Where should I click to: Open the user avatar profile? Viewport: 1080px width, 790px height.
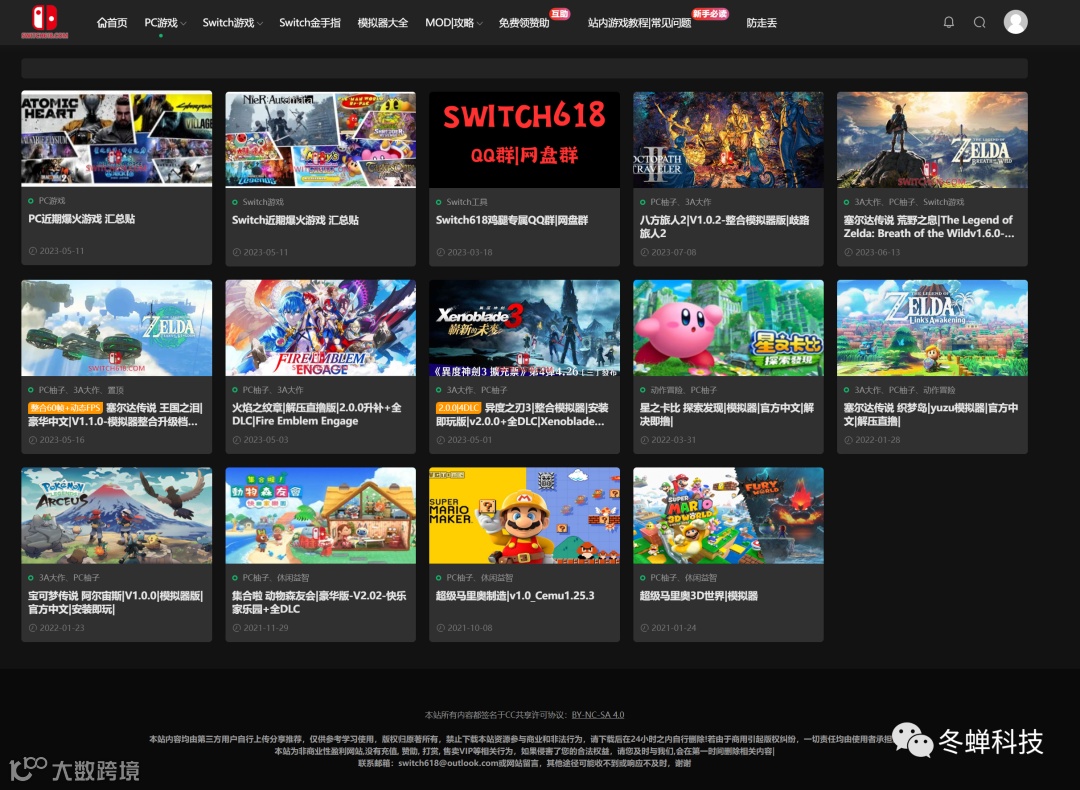click(x=1015, y=22)
